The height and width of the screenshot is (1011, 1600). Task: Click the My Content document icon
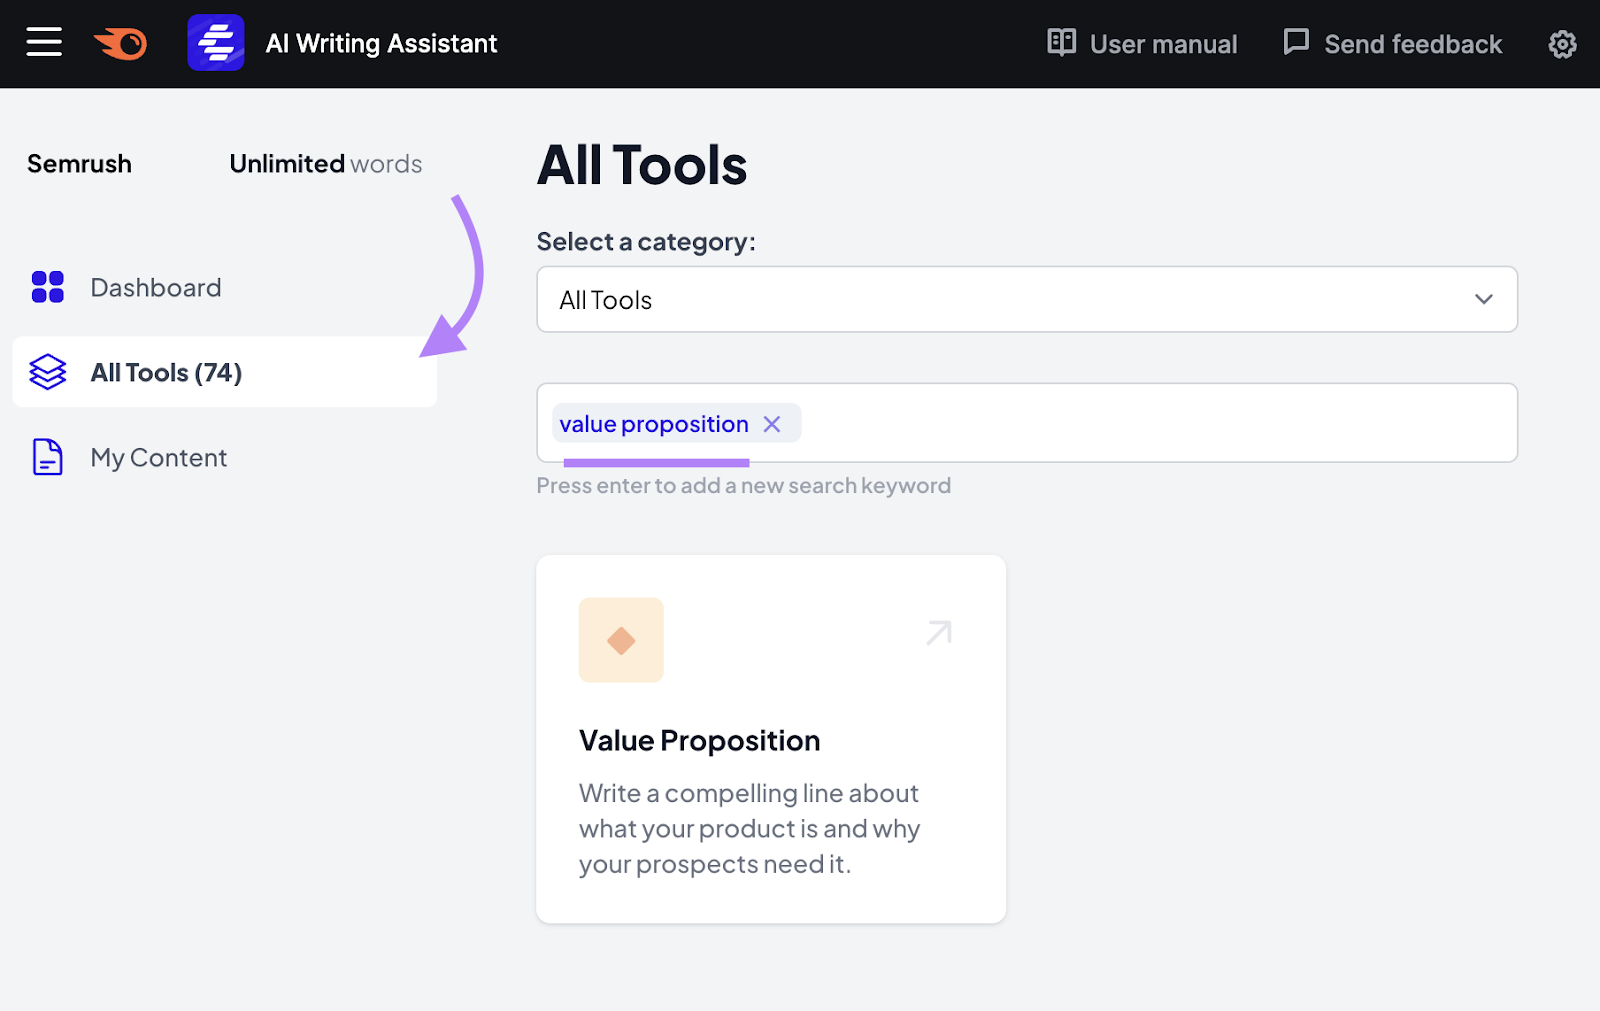[x=47, y=457]
